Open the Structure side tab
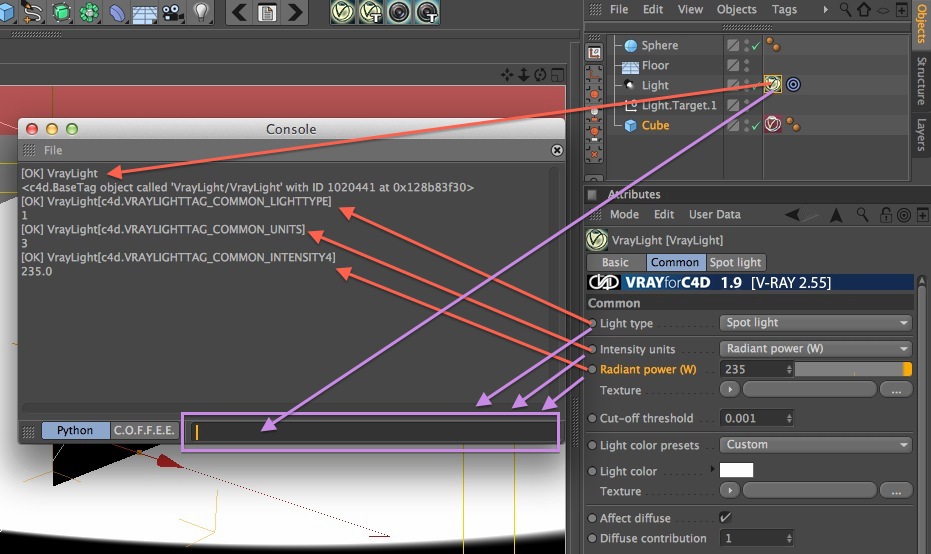Screen dimensions: 931x554 point(922,81)
